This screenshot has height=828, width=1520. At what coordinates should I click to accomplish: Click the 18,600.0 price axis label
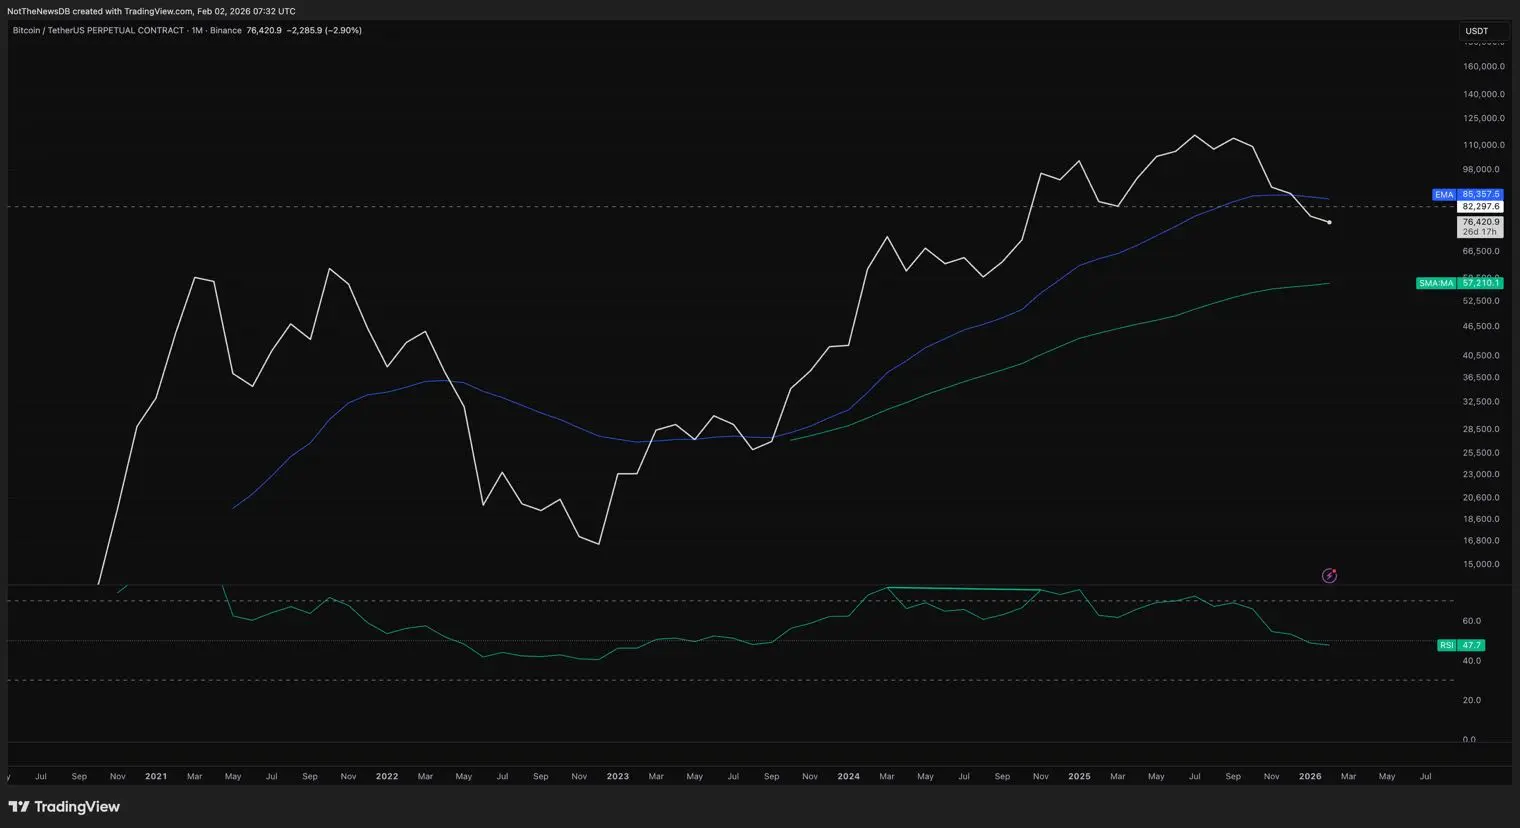pyautogui.click(x=1481, y=520)
